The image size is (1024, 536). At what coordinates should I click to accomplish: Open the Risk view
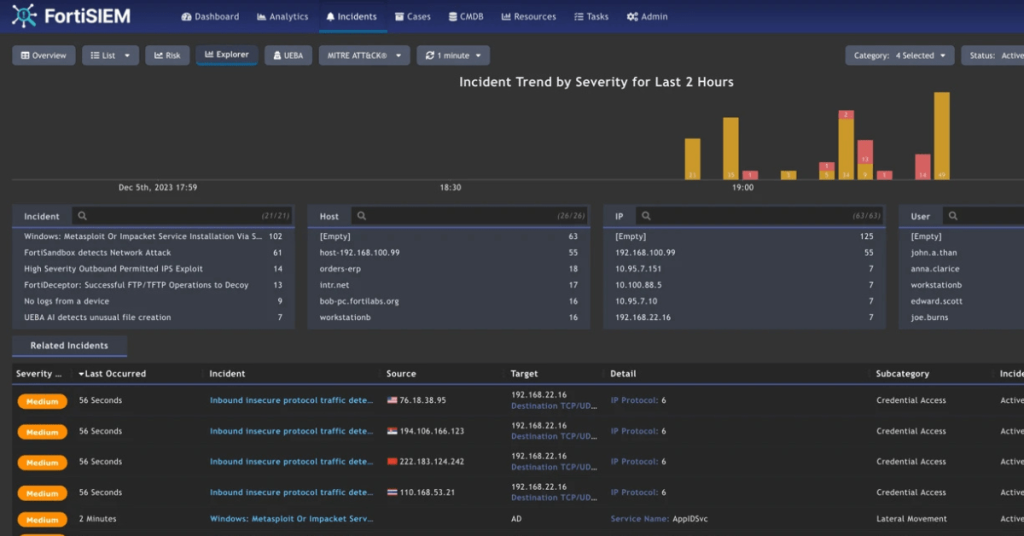click(167, 55)
